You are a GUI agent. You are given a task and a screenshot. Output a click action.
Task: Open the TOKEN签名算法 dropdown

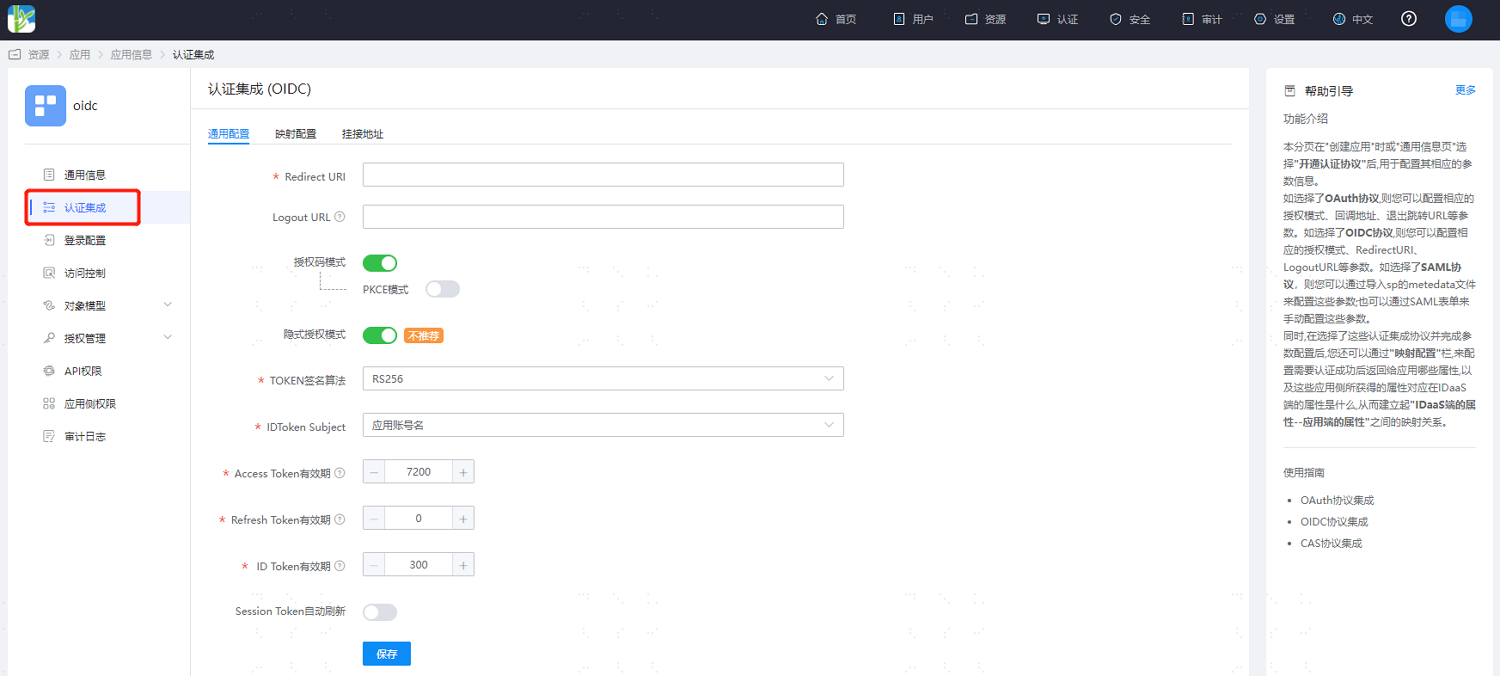pyautogui.click(x=603, y=379)
